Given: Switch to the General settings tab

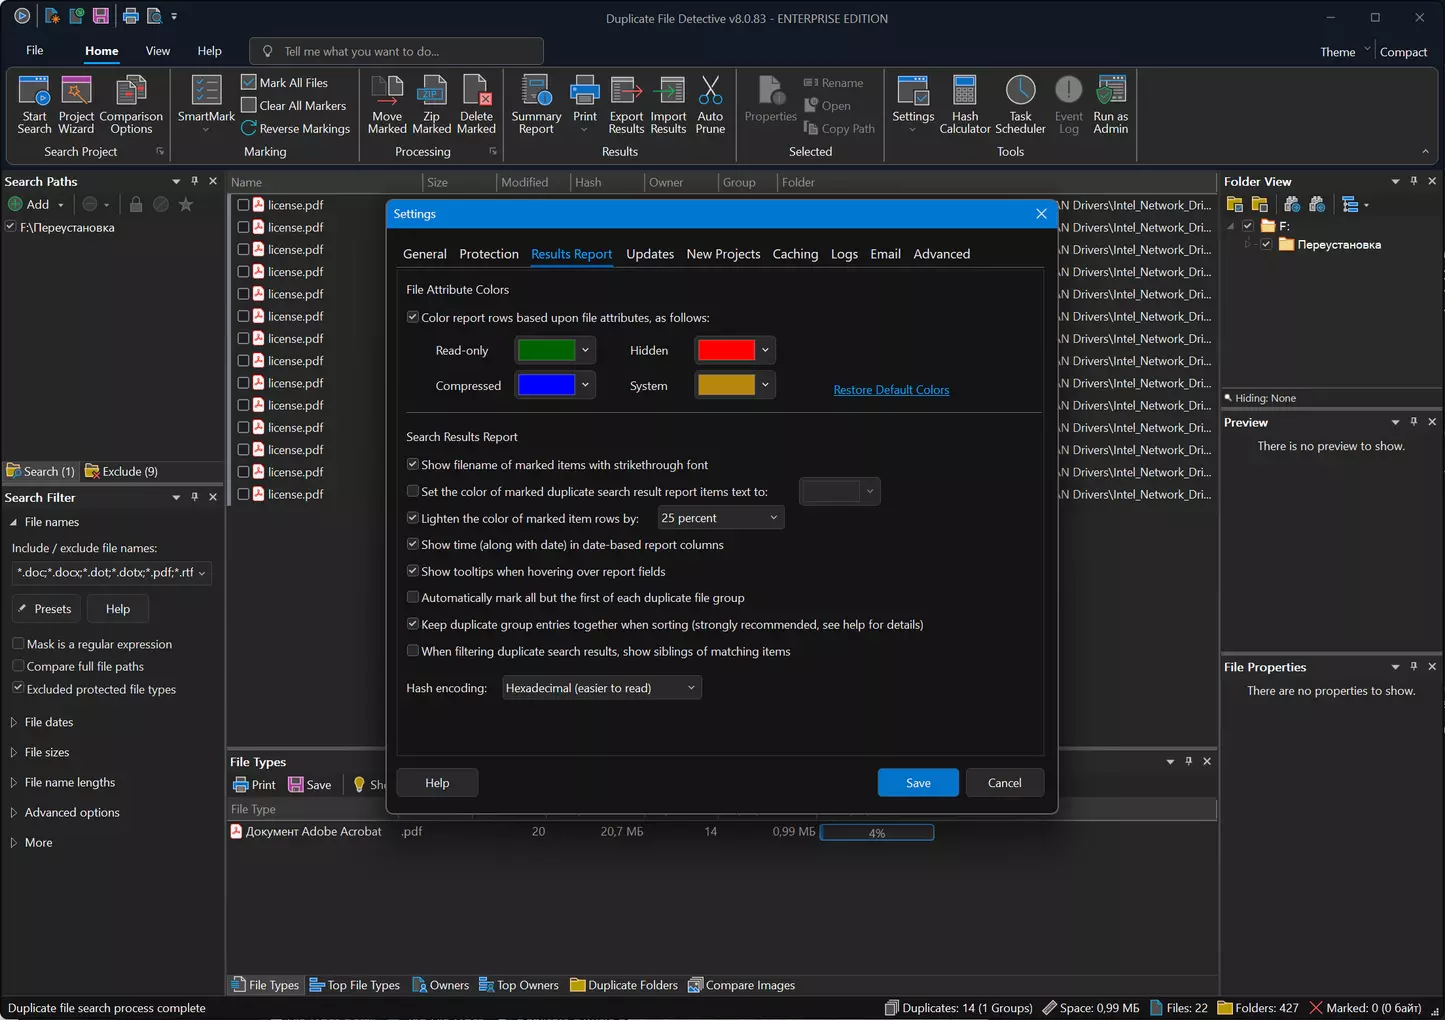Looking at the screenshot, I should coord(424,254).
